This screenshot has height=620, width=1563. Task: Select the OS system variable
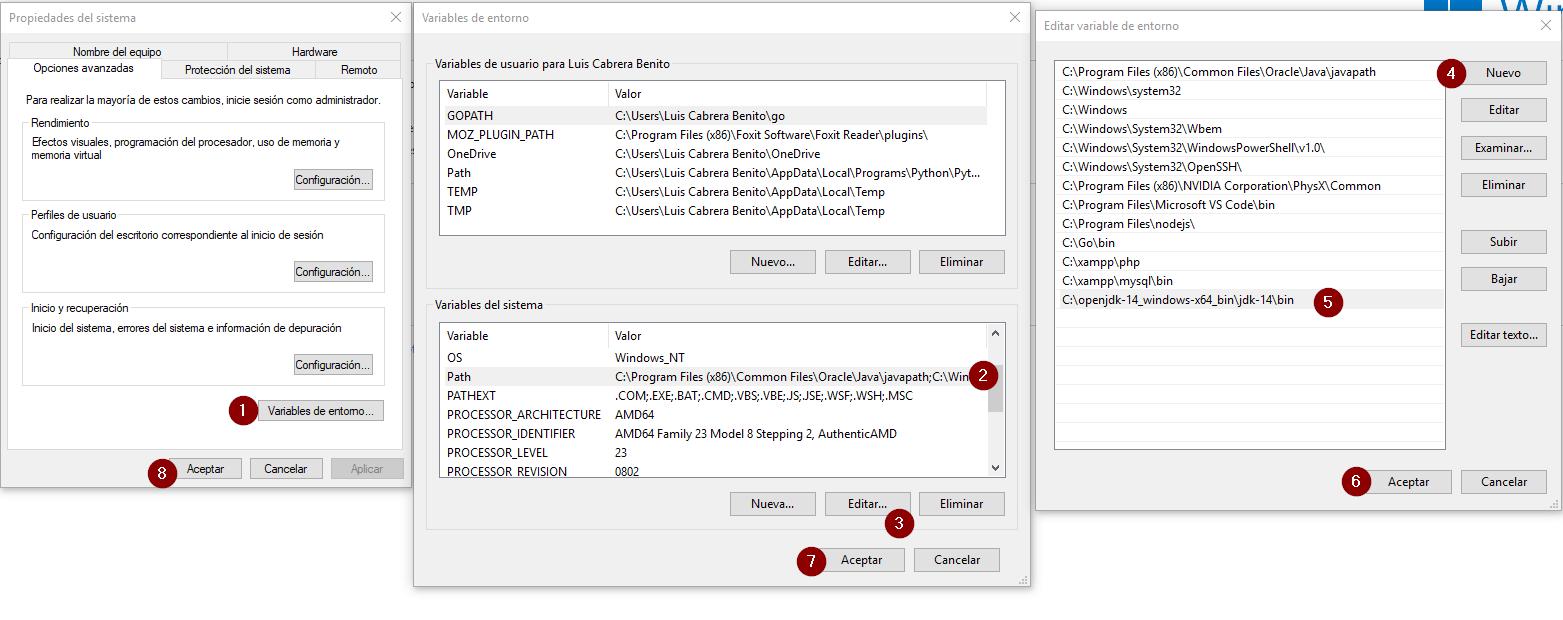713,358
